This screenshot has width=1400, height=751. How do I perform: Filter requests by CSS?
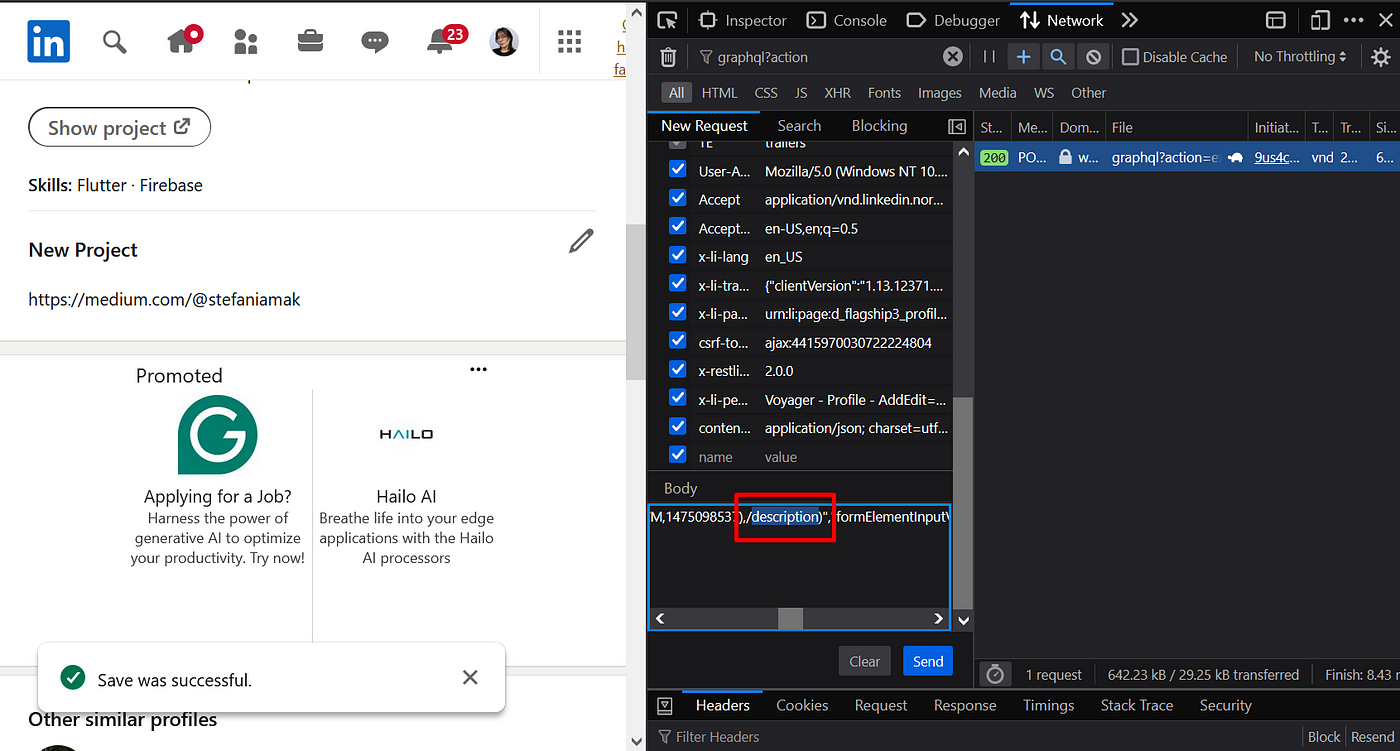[x=766, y=93]
